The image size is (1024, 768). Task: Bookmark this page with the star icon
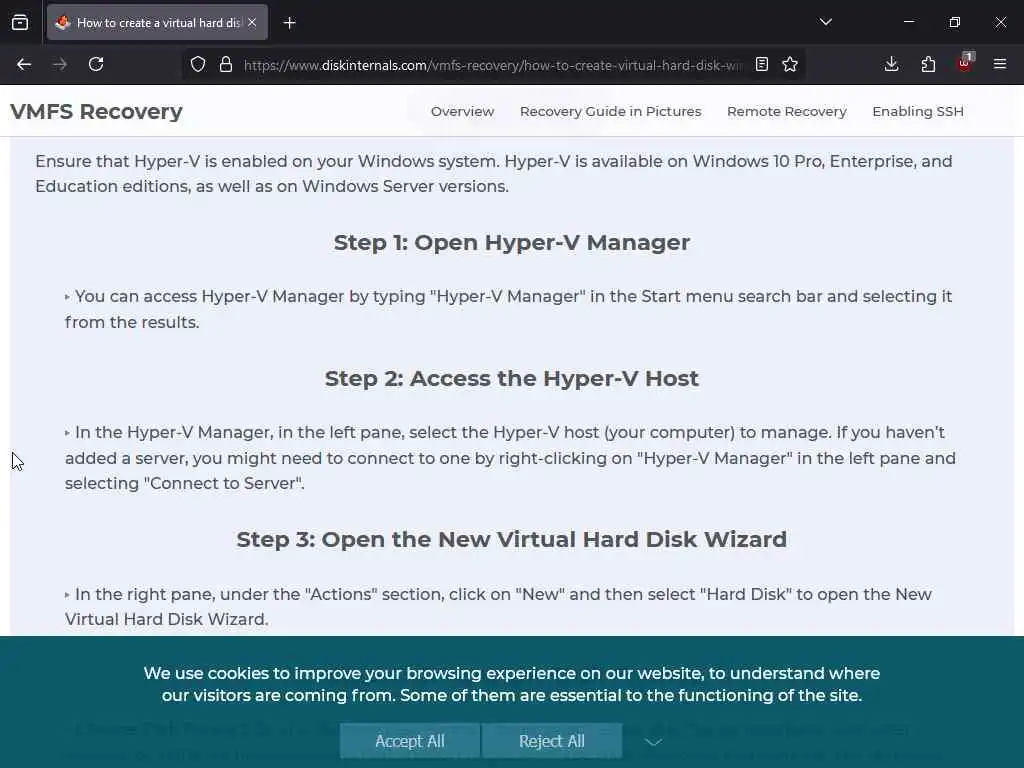coord(790,64)
